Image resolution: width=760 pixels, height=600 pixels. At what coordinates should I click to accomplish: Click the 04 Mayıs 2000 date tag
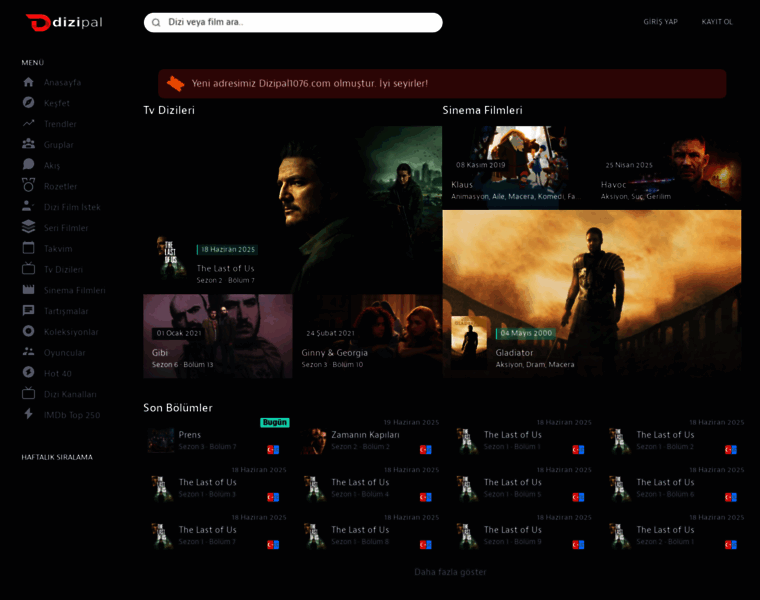526,333
